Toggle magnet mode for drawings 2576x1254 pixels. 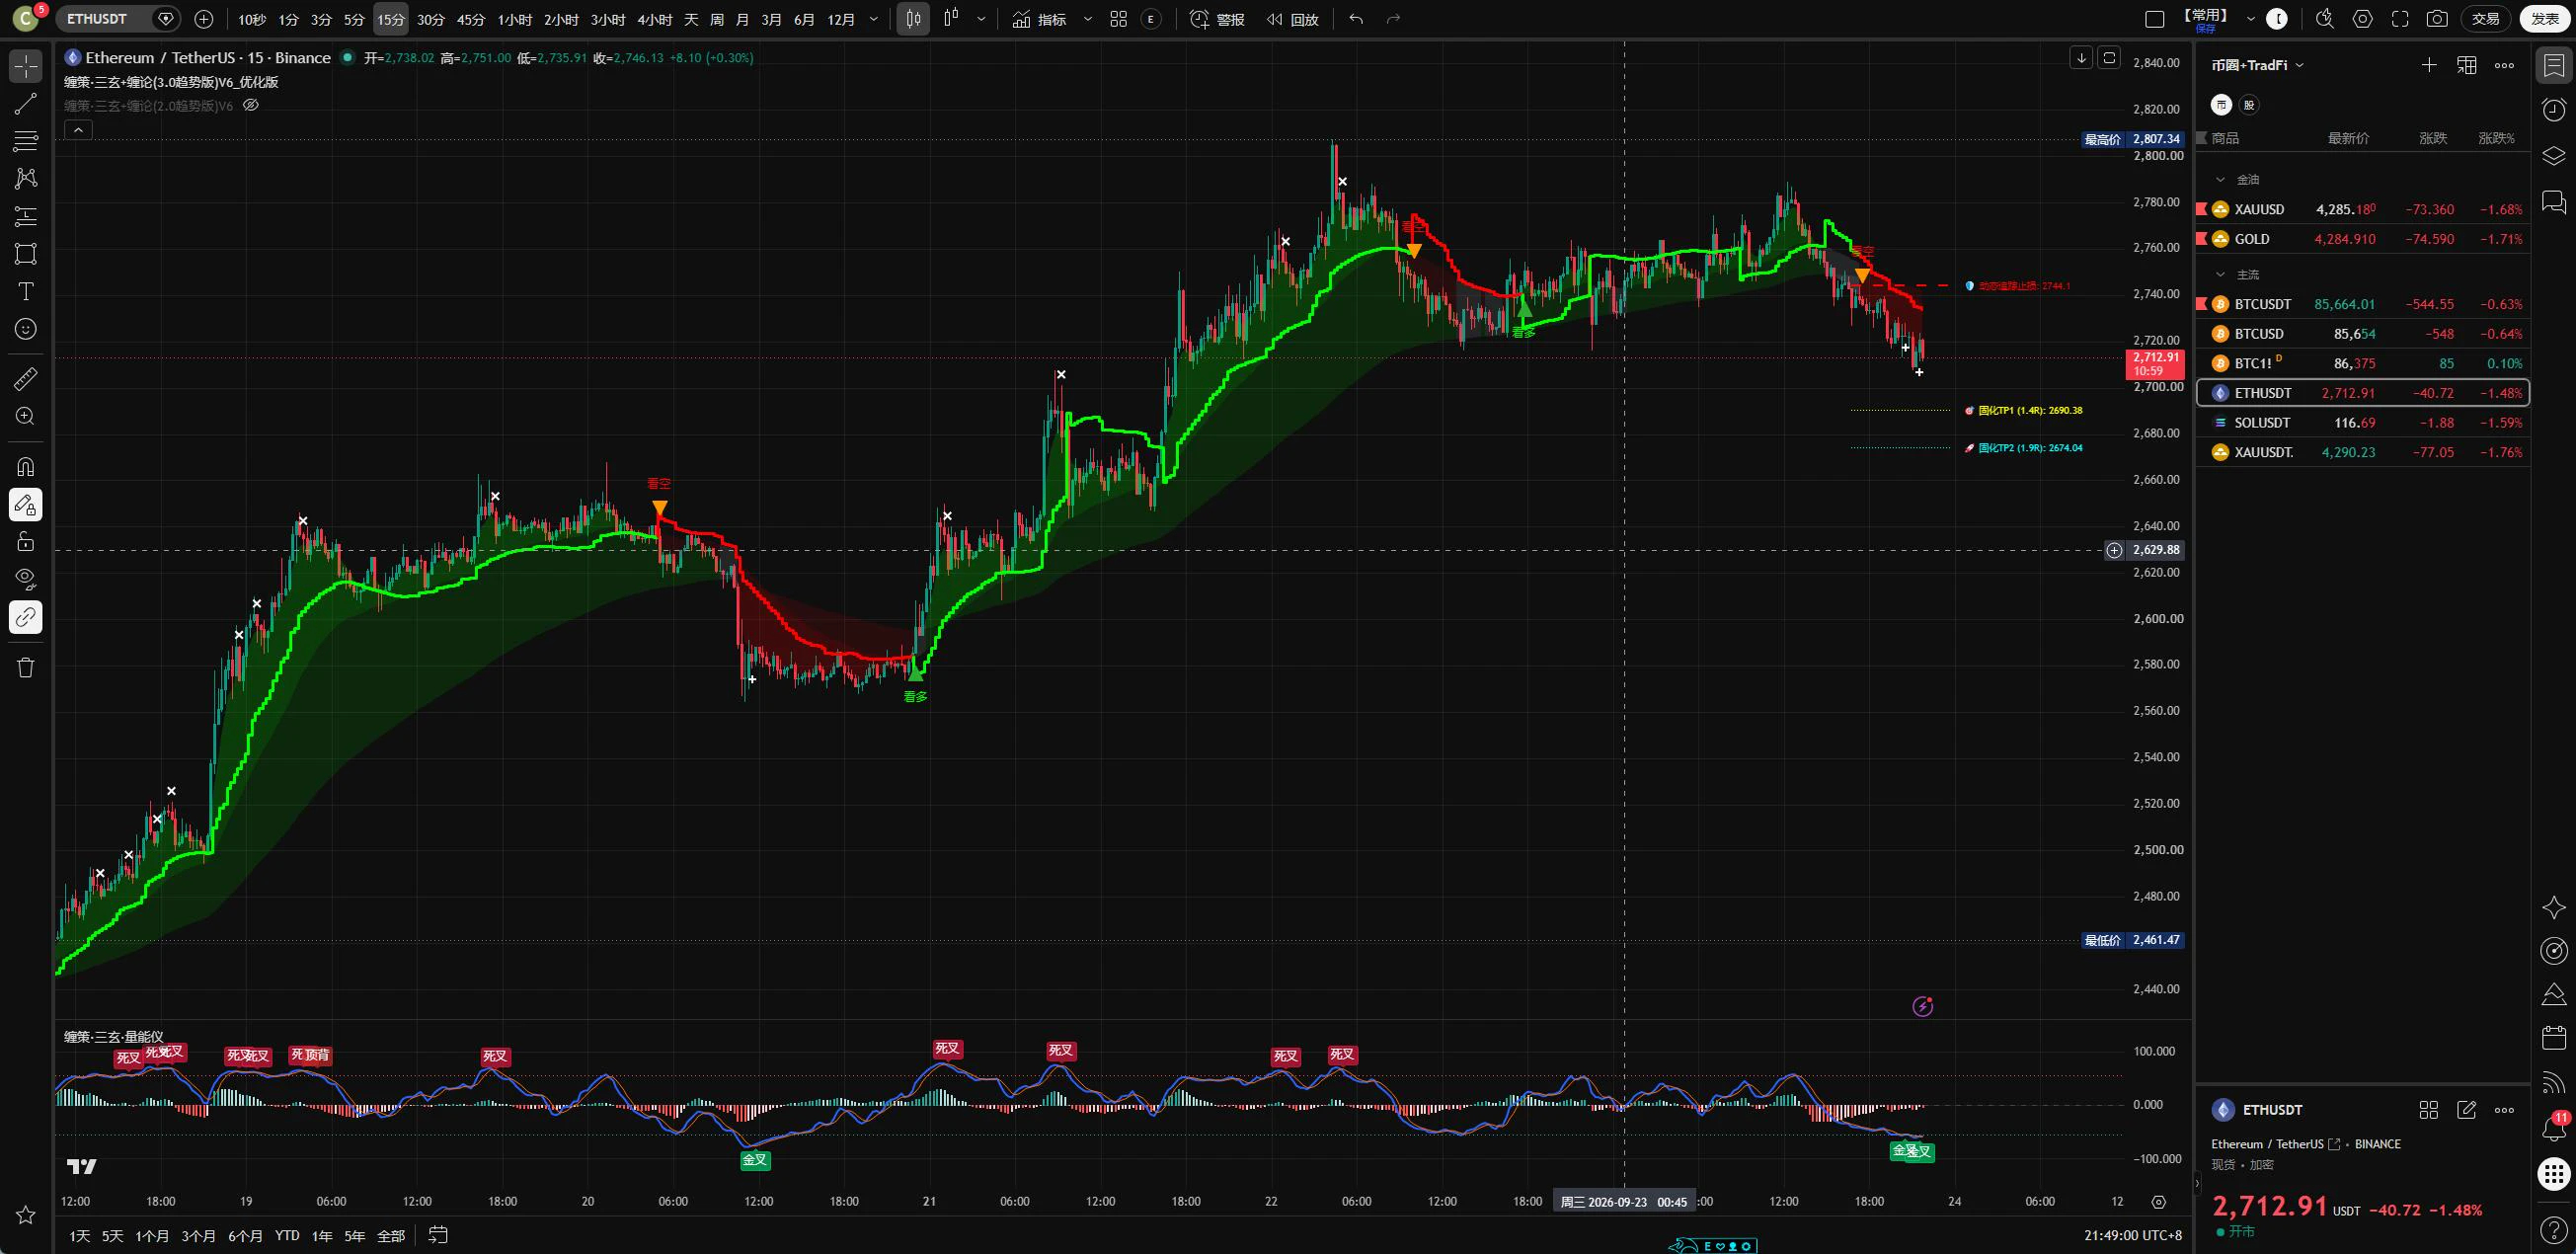click(x=26, y=467)
